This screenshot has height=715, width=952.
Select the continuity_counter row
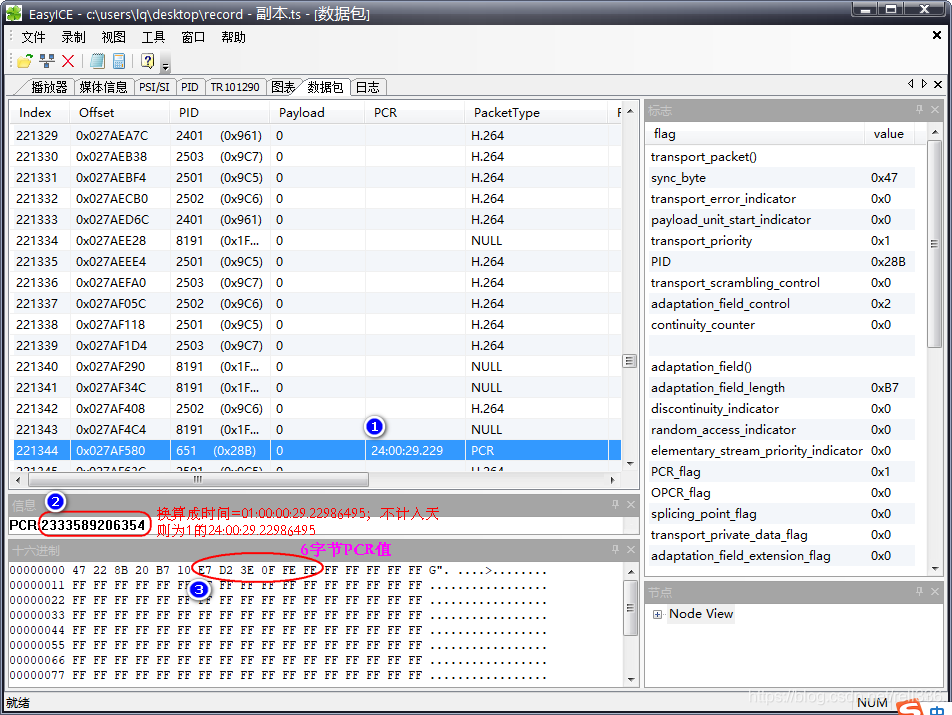click(781, 325)
